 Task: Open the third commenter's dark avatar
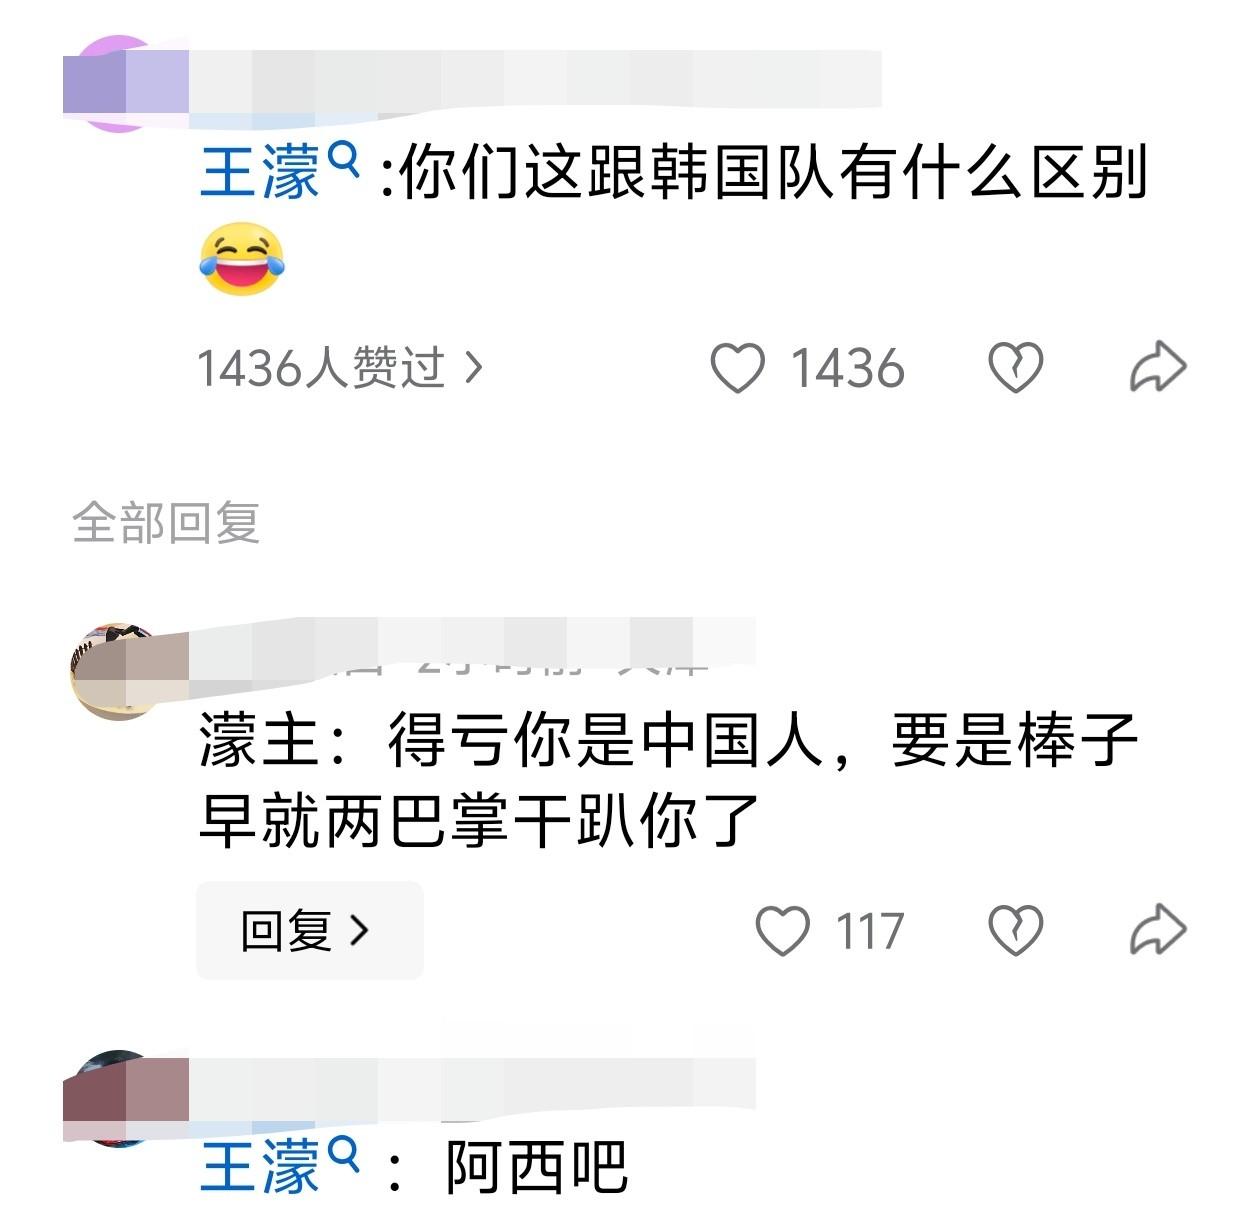(125, 1098)
